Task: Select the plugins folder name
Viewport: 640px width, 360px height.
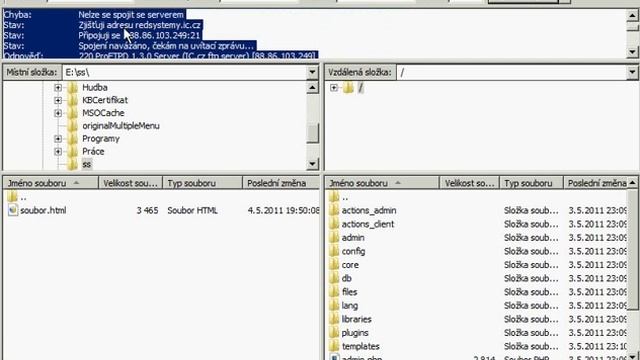Action: 355,333
